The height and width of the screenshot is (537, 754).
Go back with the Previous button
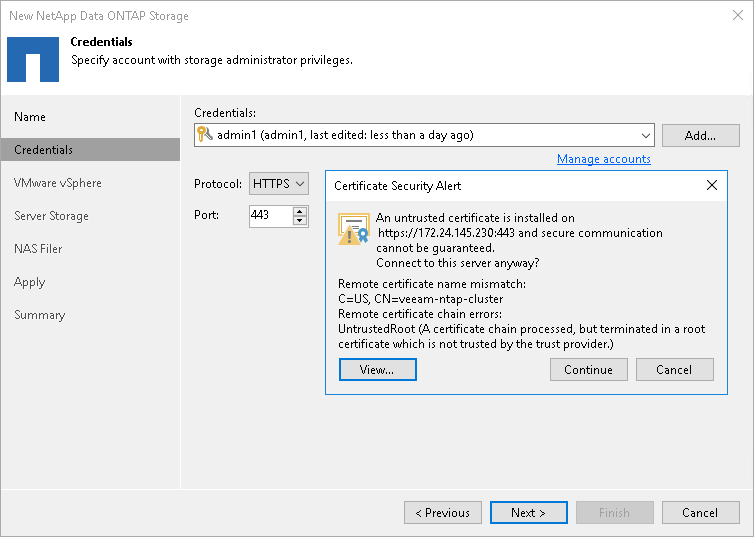(x=442, y=513)
